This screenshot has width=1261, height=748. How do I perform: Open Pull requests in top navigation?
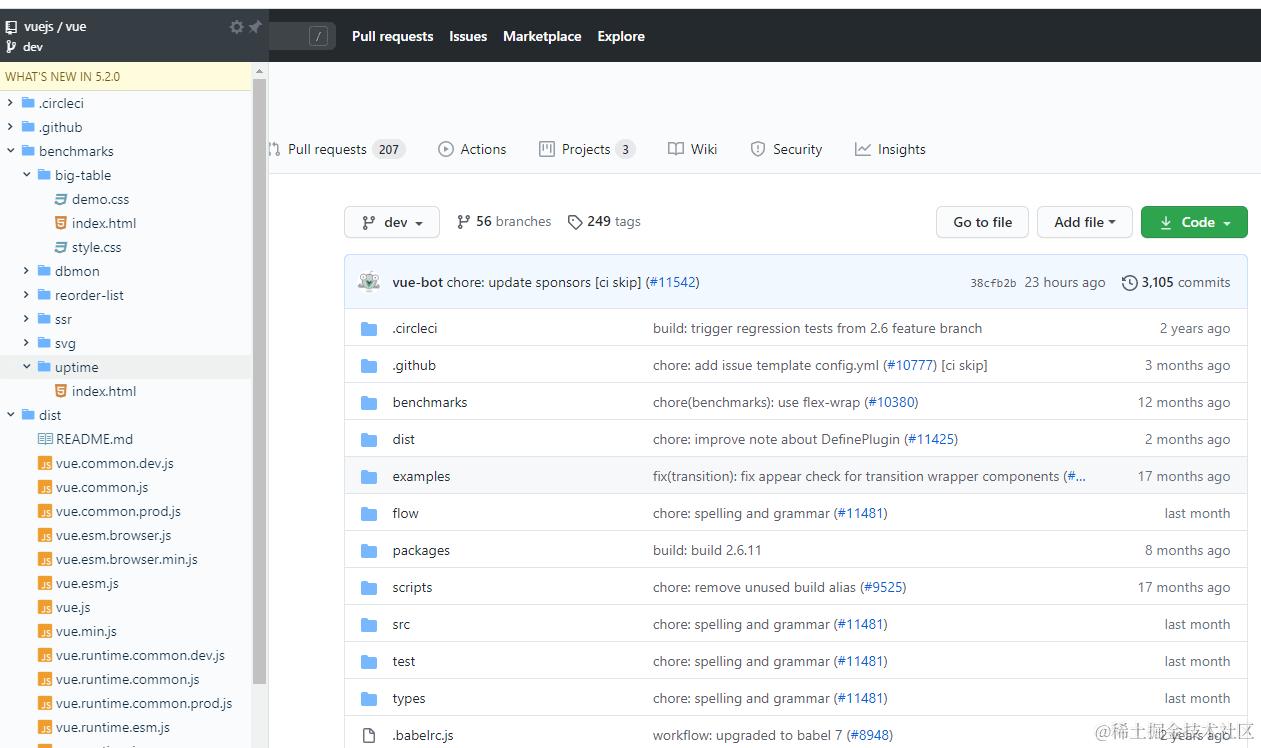393,36
